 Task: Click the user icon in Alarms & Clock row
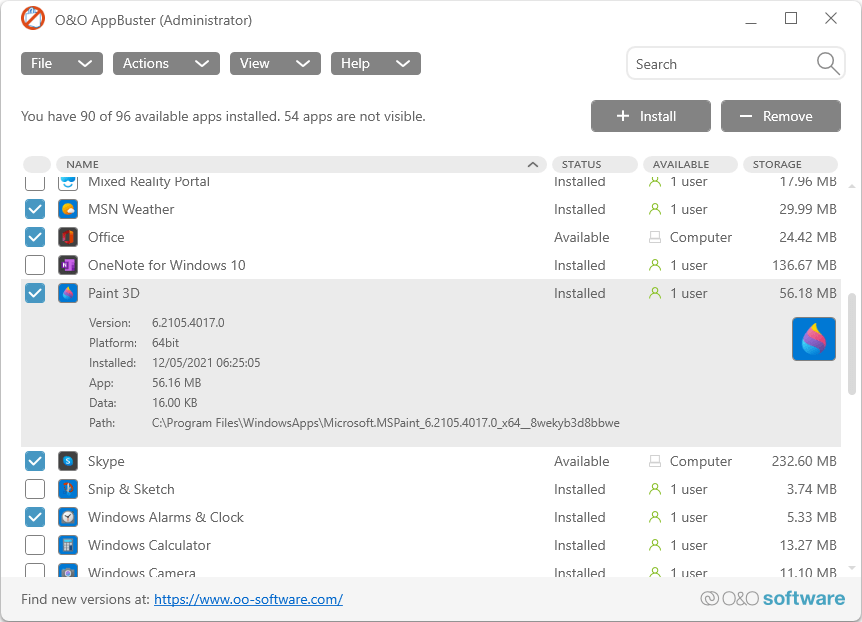(x=655, y=517)
